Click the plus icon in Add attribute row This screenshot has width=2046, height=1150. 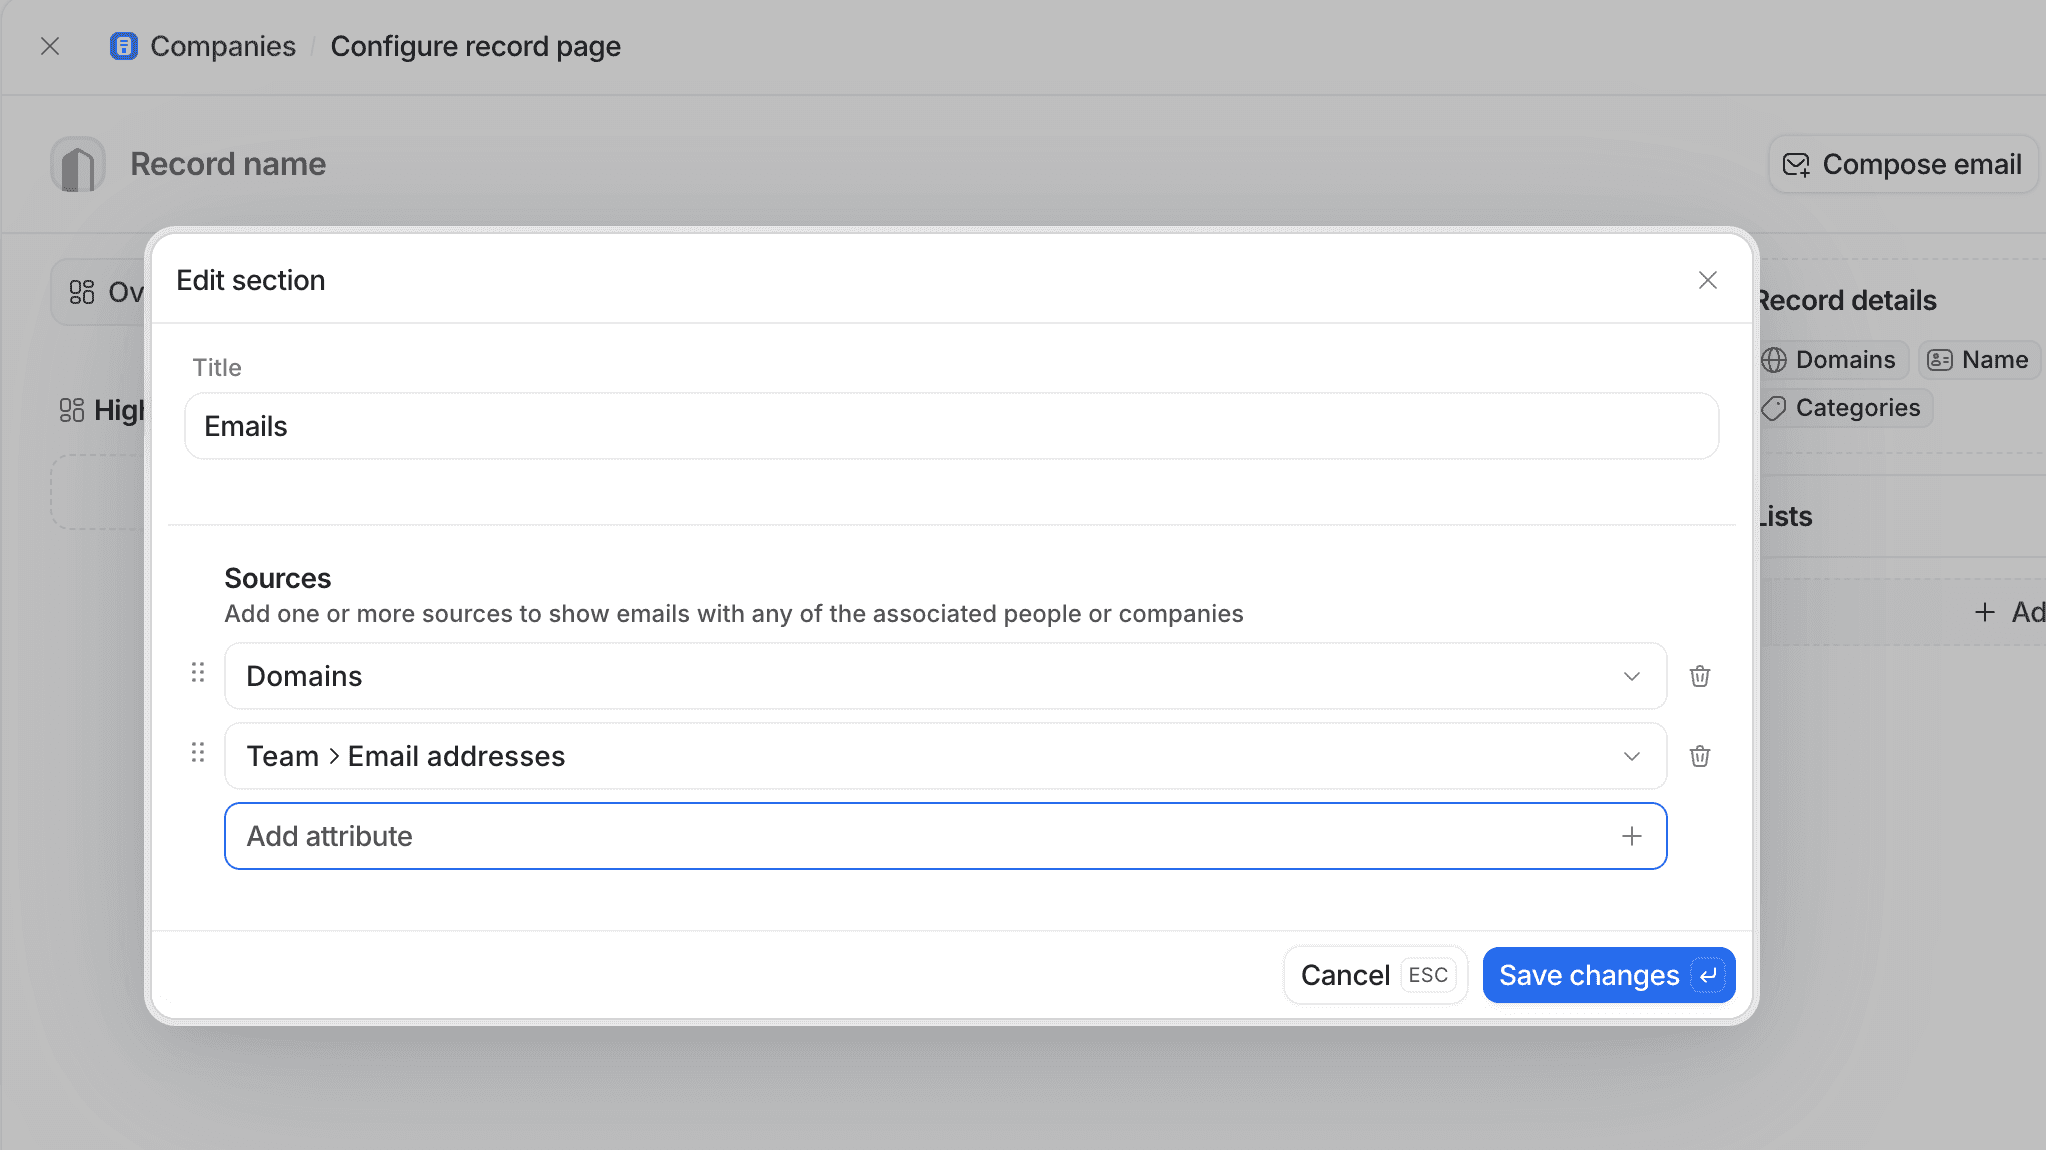pyautogui.click(x=1631, y=836)
